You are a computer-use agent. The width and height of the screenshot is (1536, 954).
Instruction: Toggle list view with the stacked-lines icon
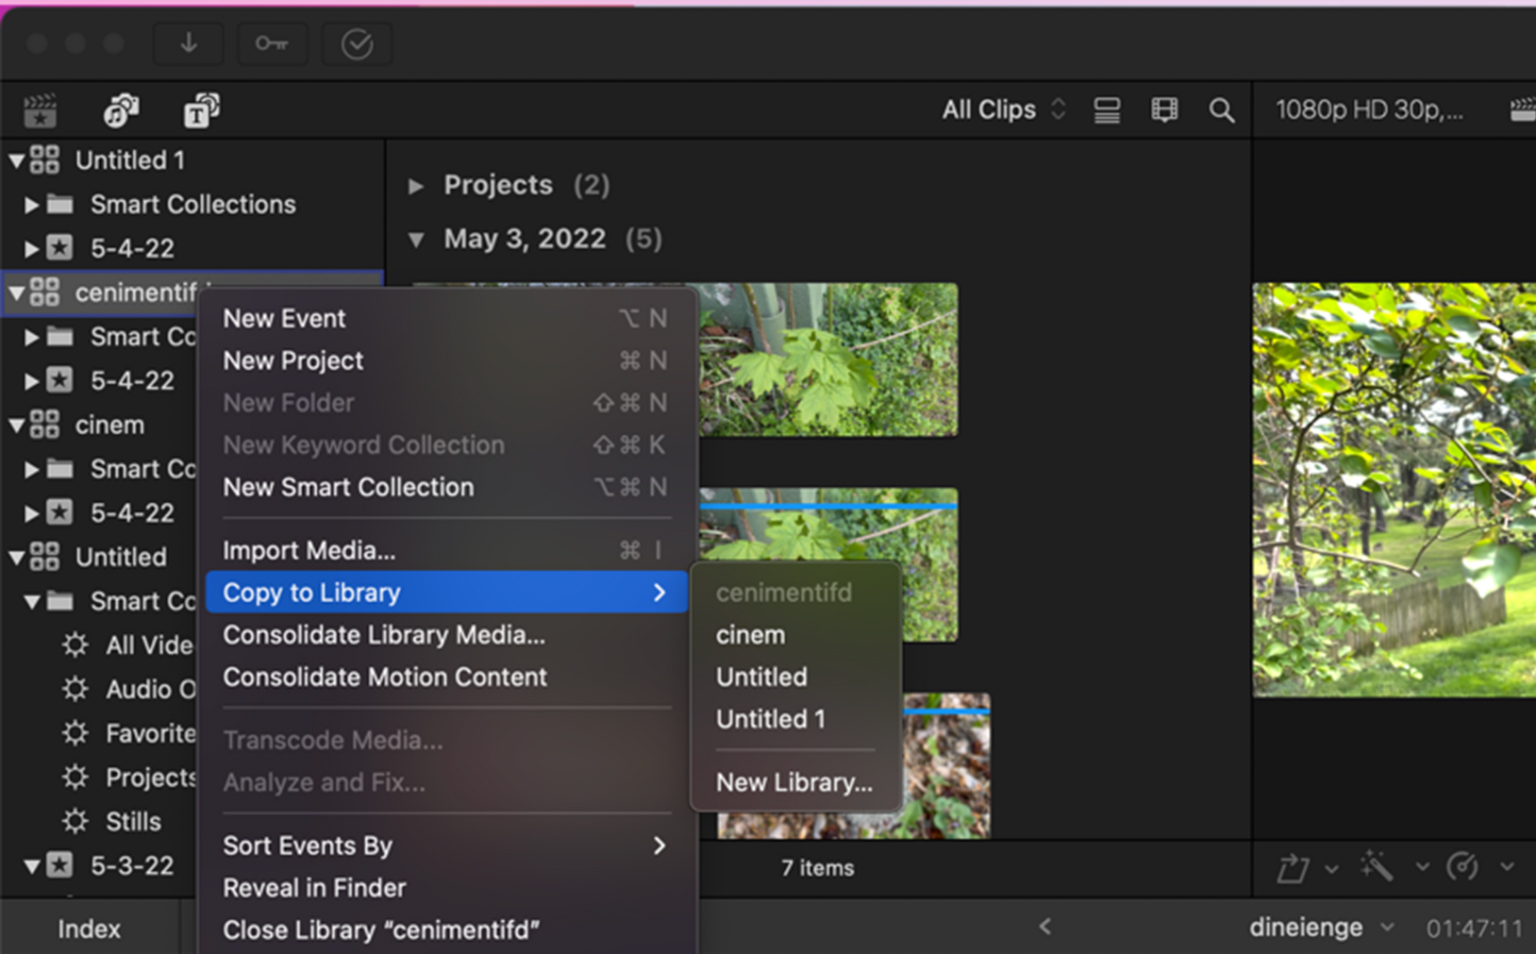1107,110
